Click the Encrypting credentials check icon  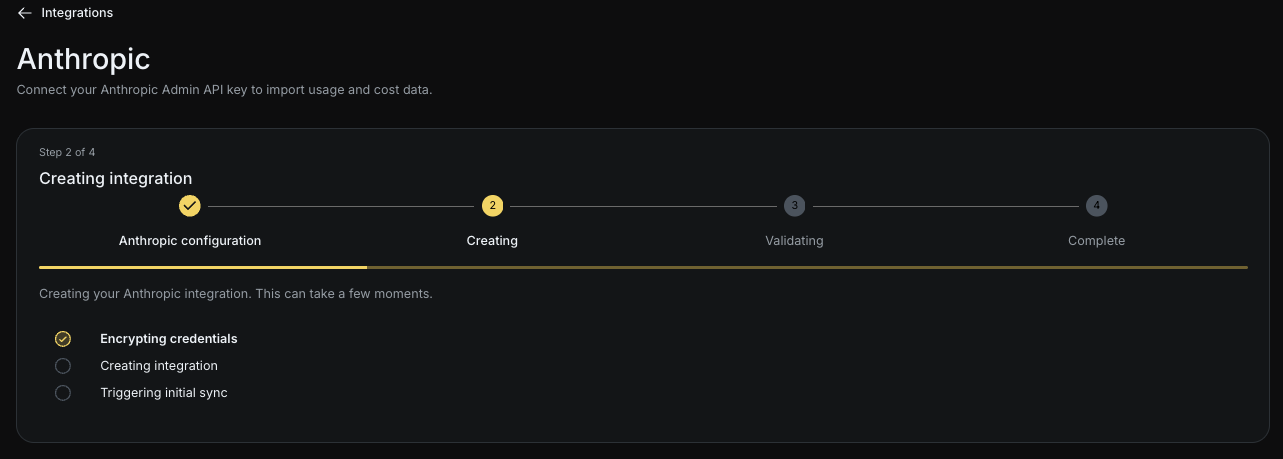coord(63,339)
